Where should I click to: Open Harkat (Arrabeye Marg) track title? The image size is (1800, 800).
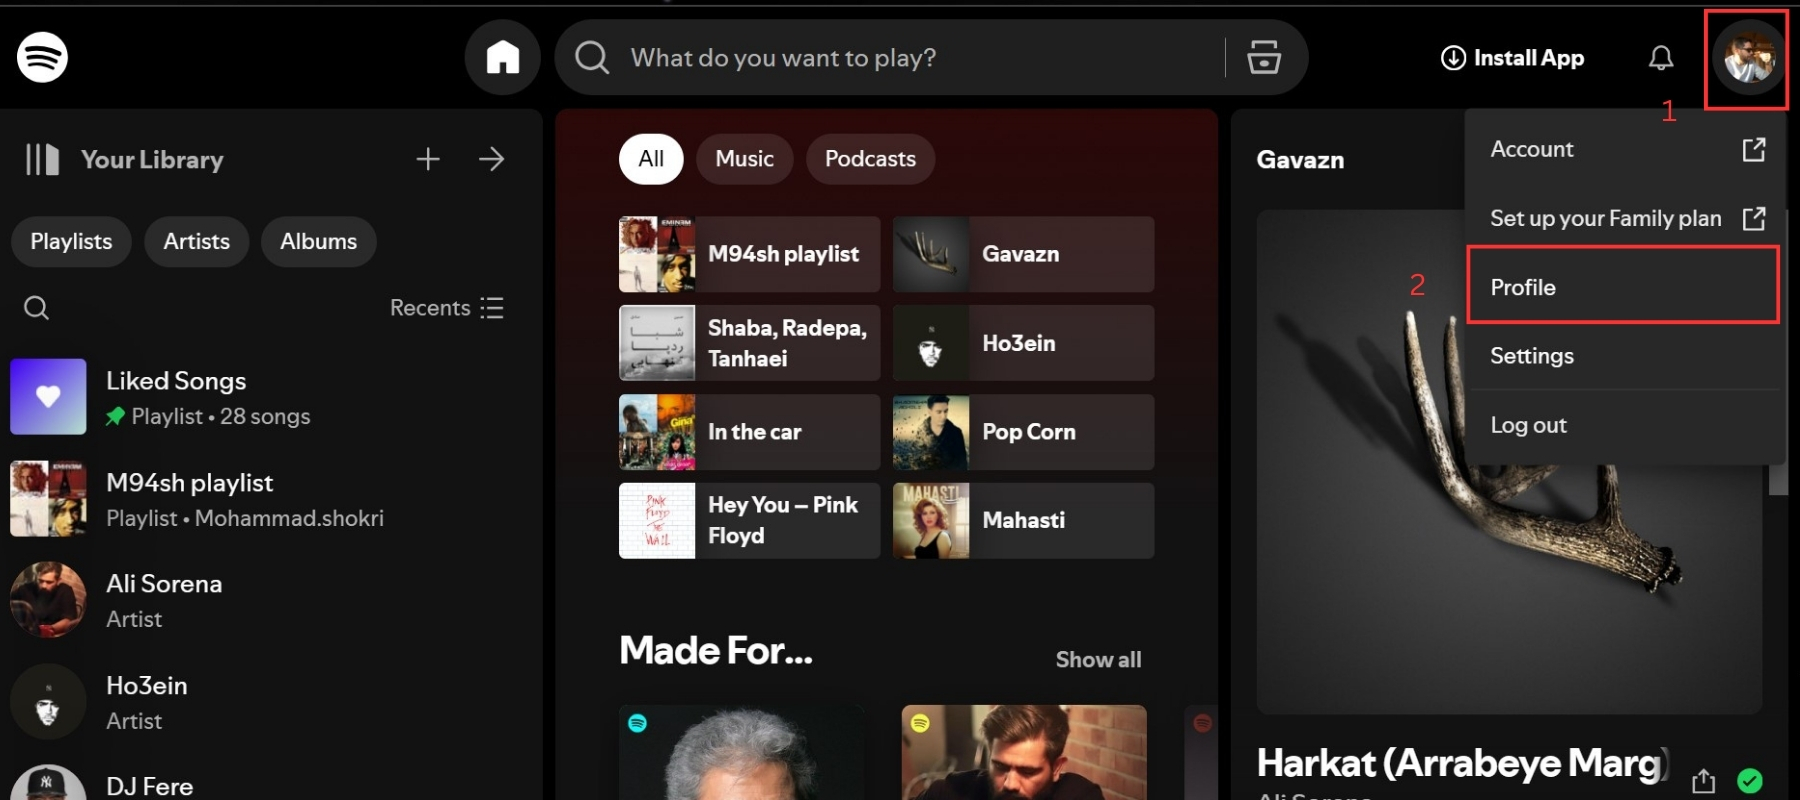pyautogui.click(x=1461, y=763)
